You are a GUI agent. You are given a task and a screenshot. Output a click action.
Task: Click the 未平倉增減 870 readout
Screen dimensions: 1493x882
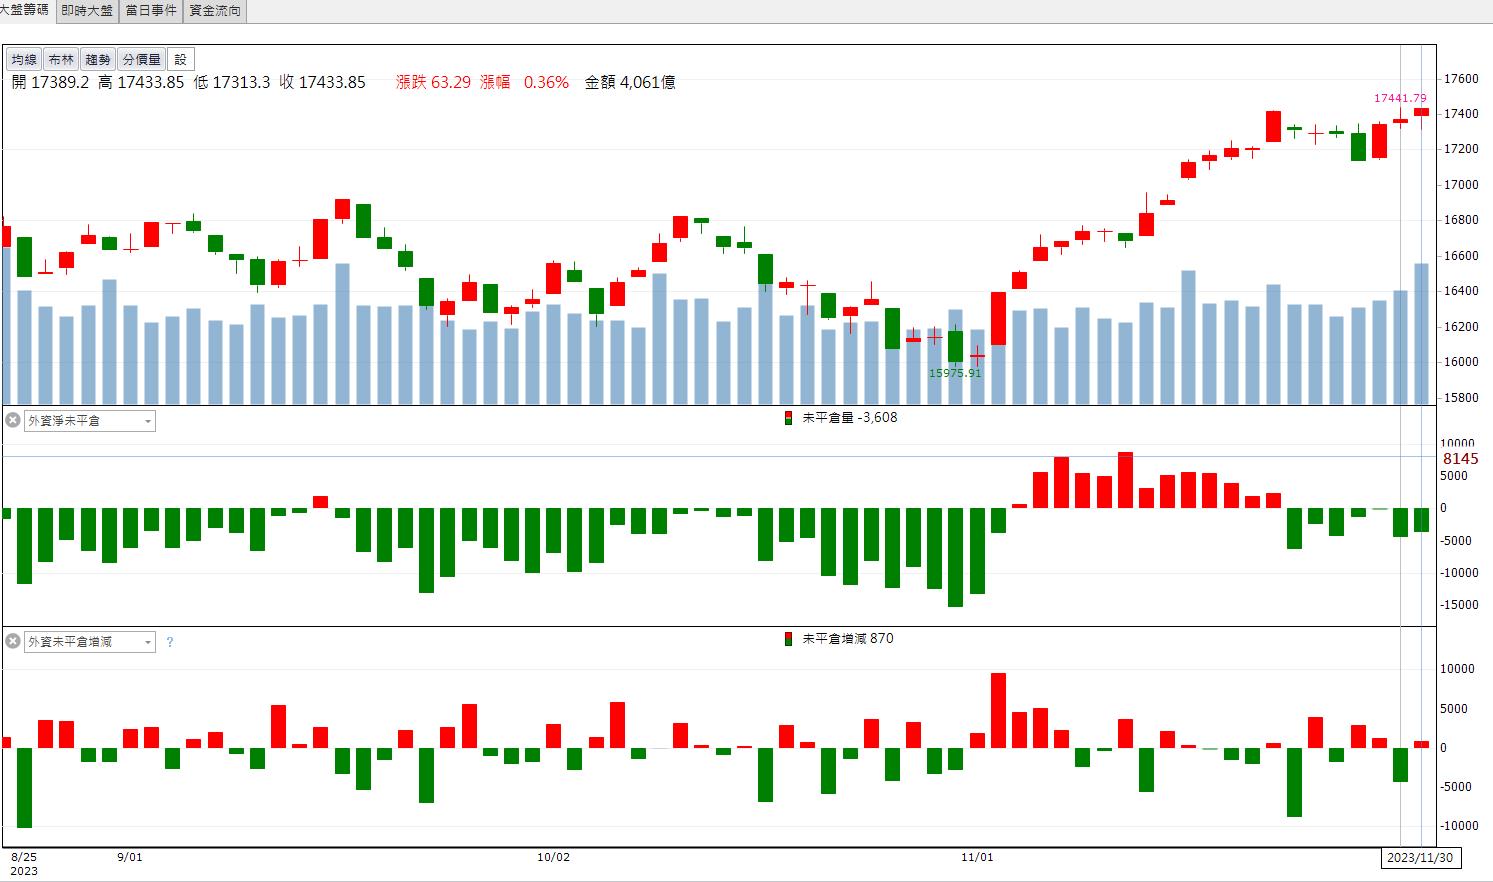848,639
